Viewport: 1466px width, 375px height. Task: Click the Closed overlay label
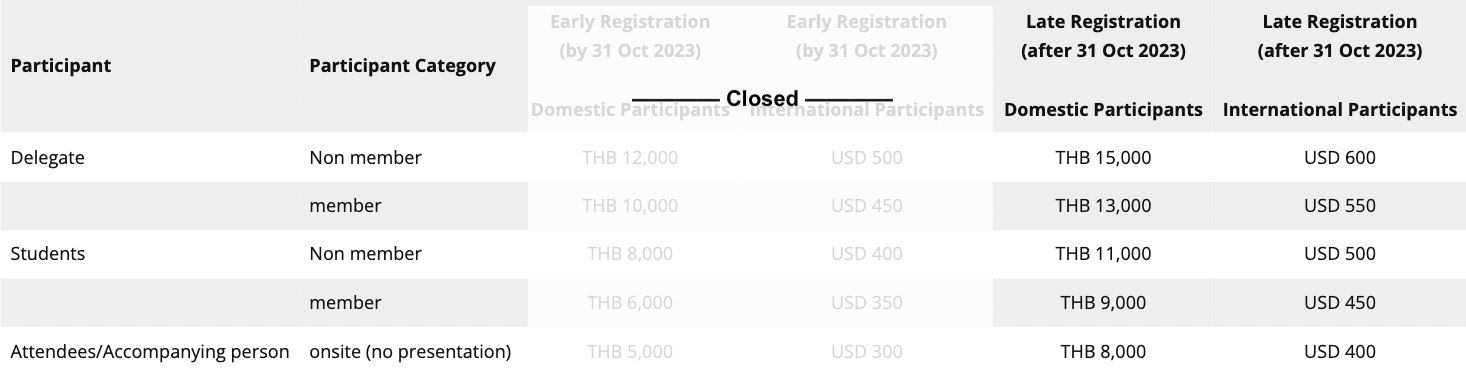point(762,98)
